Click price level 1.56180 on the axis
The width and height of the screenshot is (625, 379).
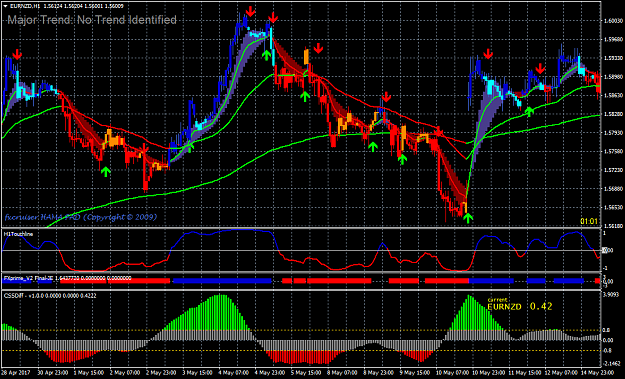tap(612, 226)
